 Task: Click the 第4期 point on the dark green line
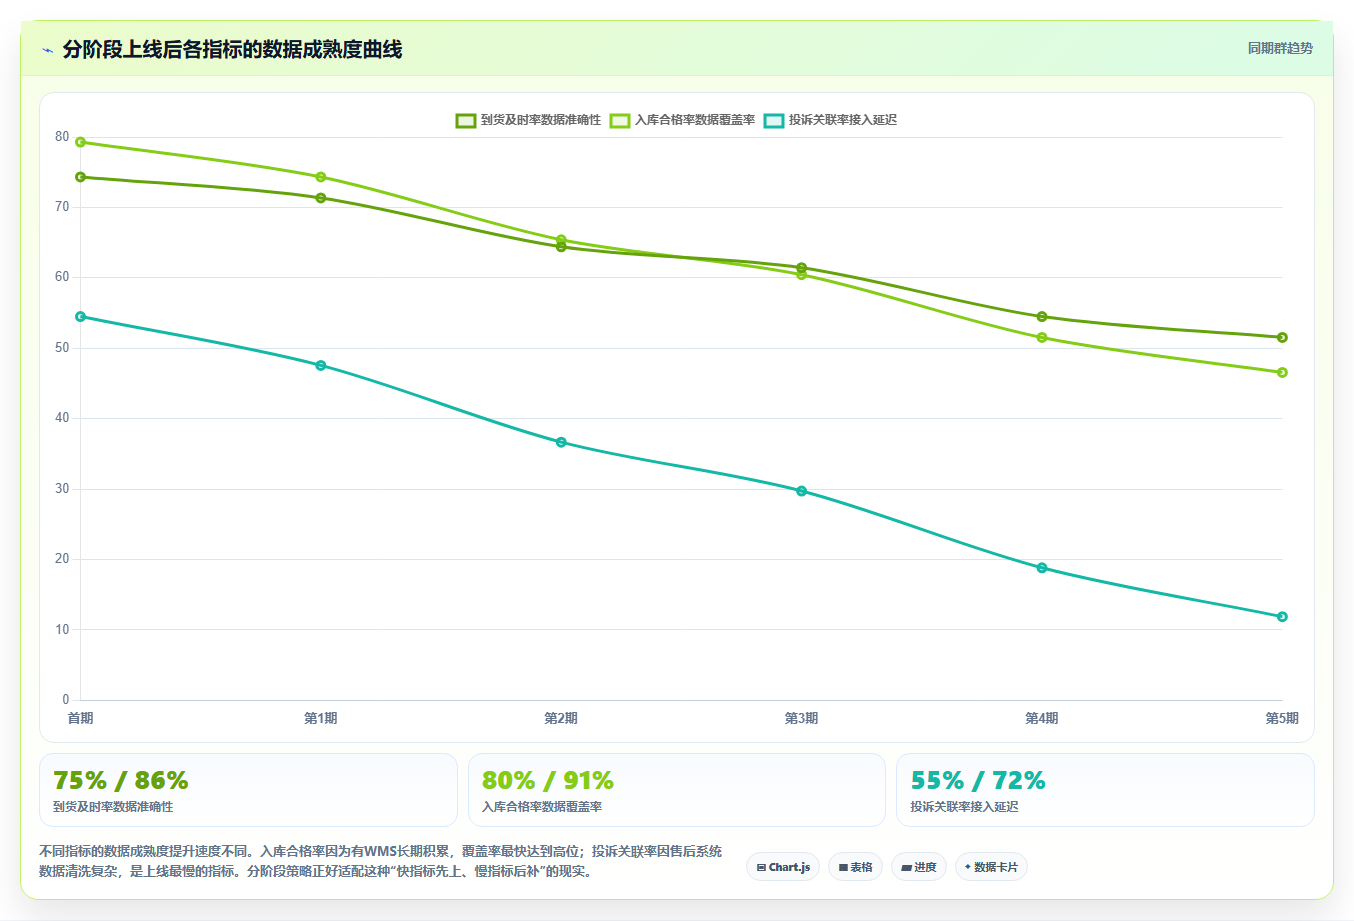[1042, 316]
